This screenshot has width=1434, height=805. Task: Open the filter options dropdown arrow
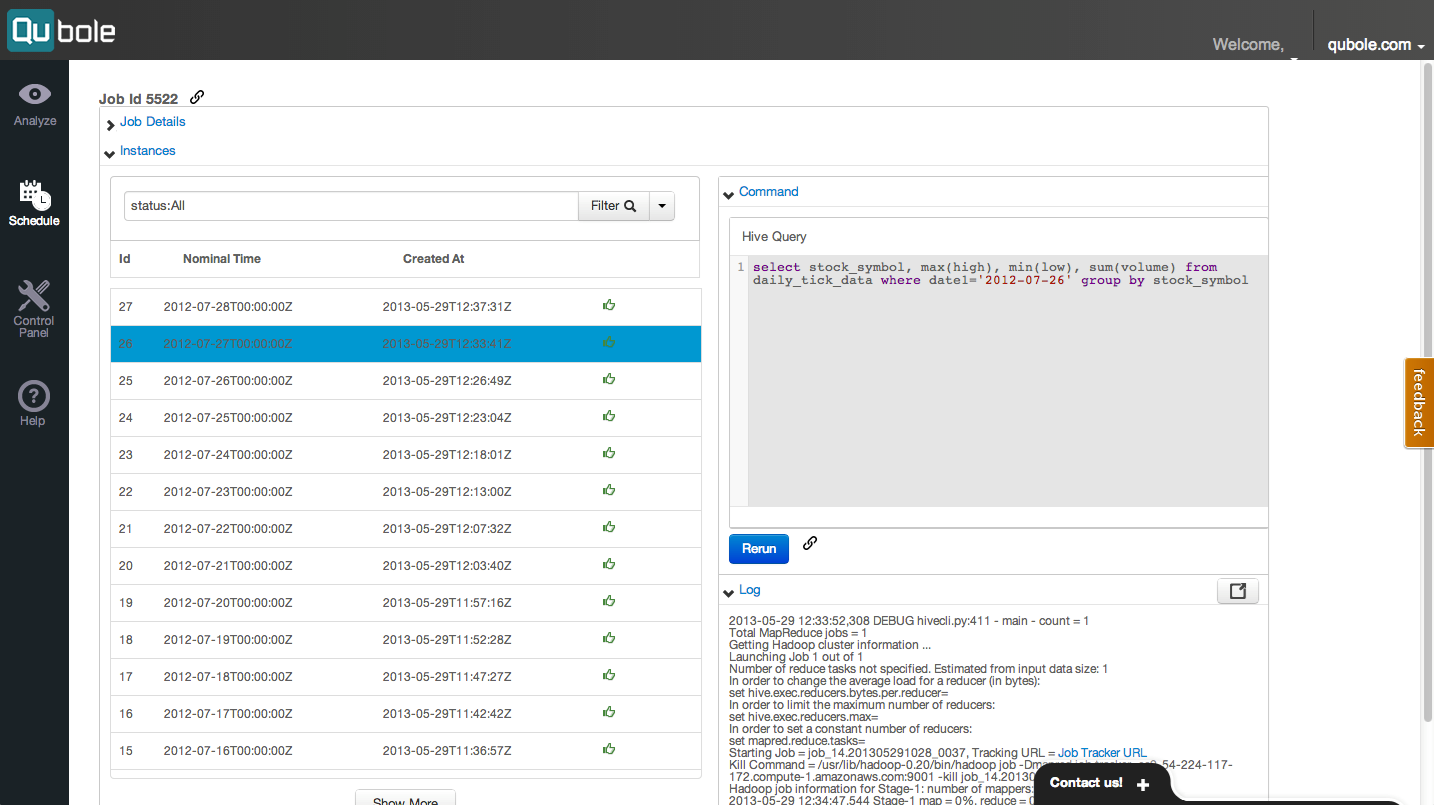click(662, 206)
